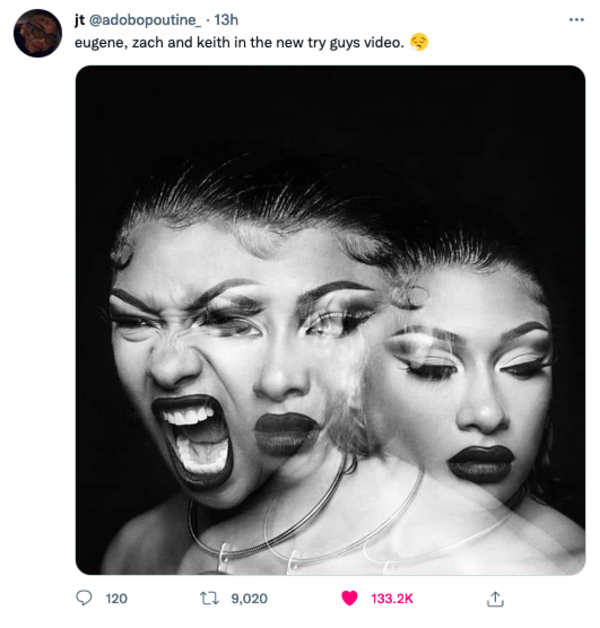The image size is (600, 628).
Task: Click the 133.2K likes count
Action: [x=392, y=598]
